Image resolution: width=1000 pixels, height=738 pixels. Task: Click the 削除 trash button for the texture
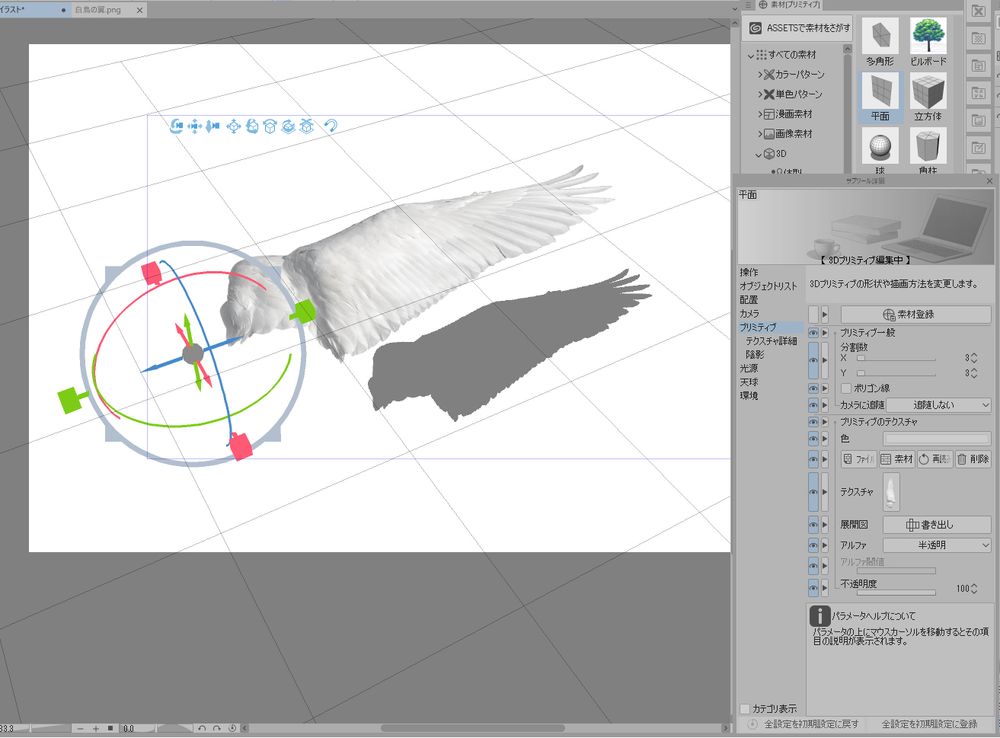[973, 459]
